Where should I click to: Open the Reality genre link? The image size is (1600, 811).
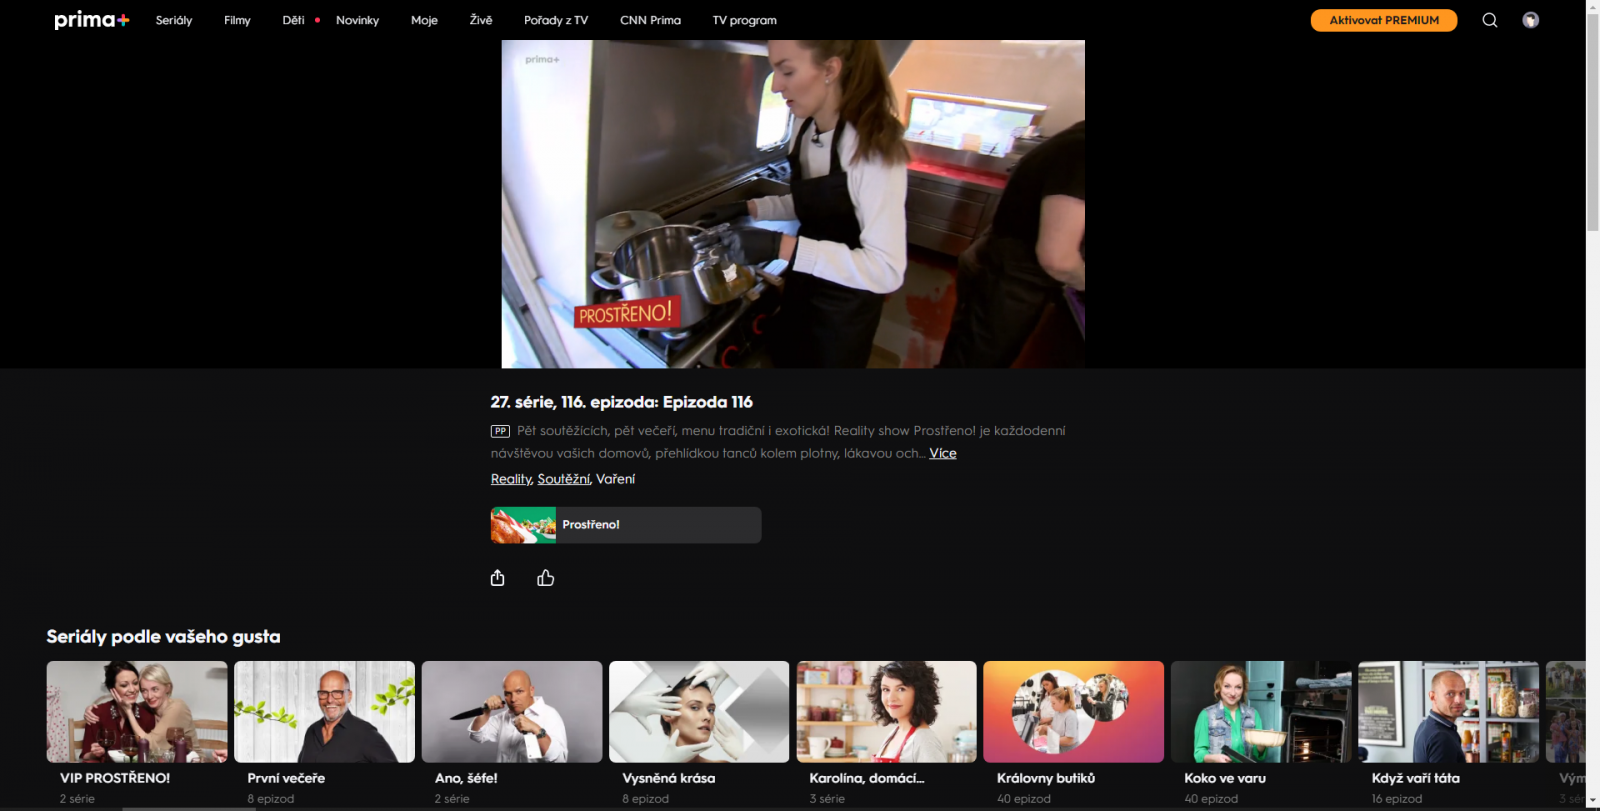coord(511,479)
